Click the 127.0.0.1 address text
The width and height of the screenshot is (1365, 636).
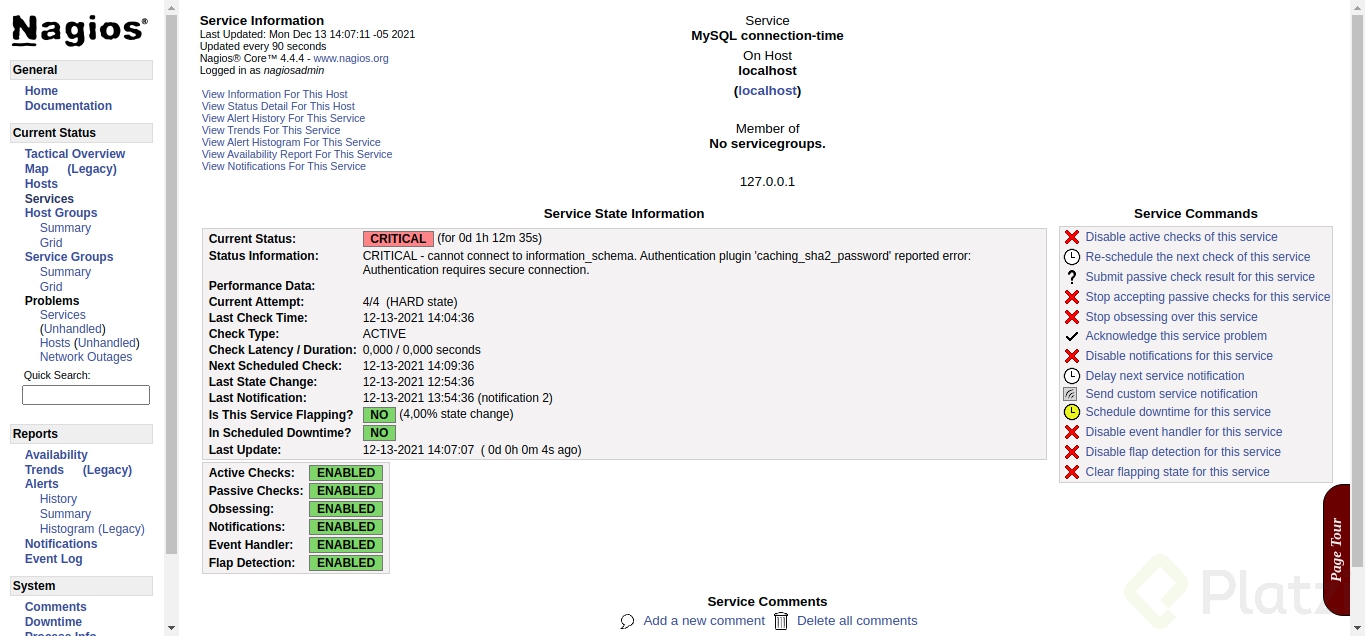coord(767,182)
